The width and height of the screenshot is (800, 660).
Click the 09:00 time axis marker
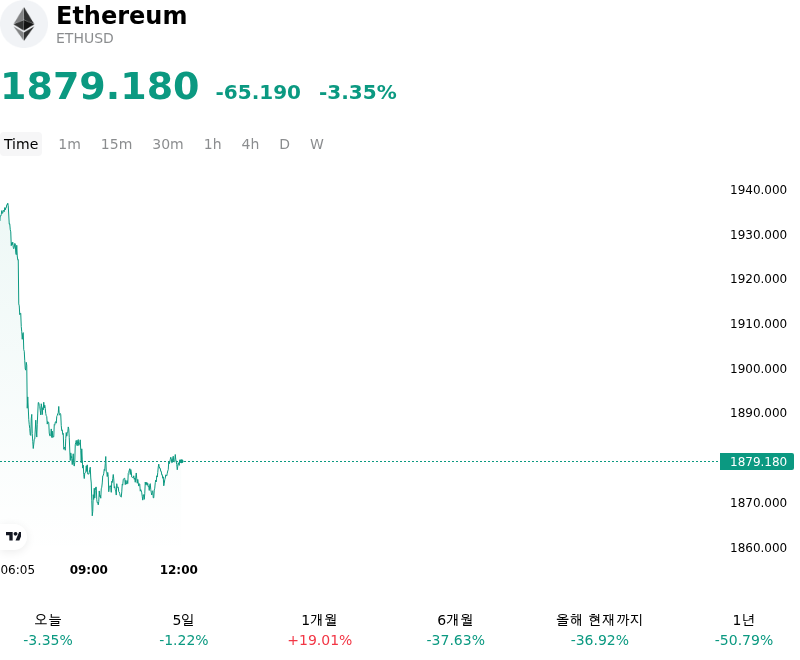point(89,570)
